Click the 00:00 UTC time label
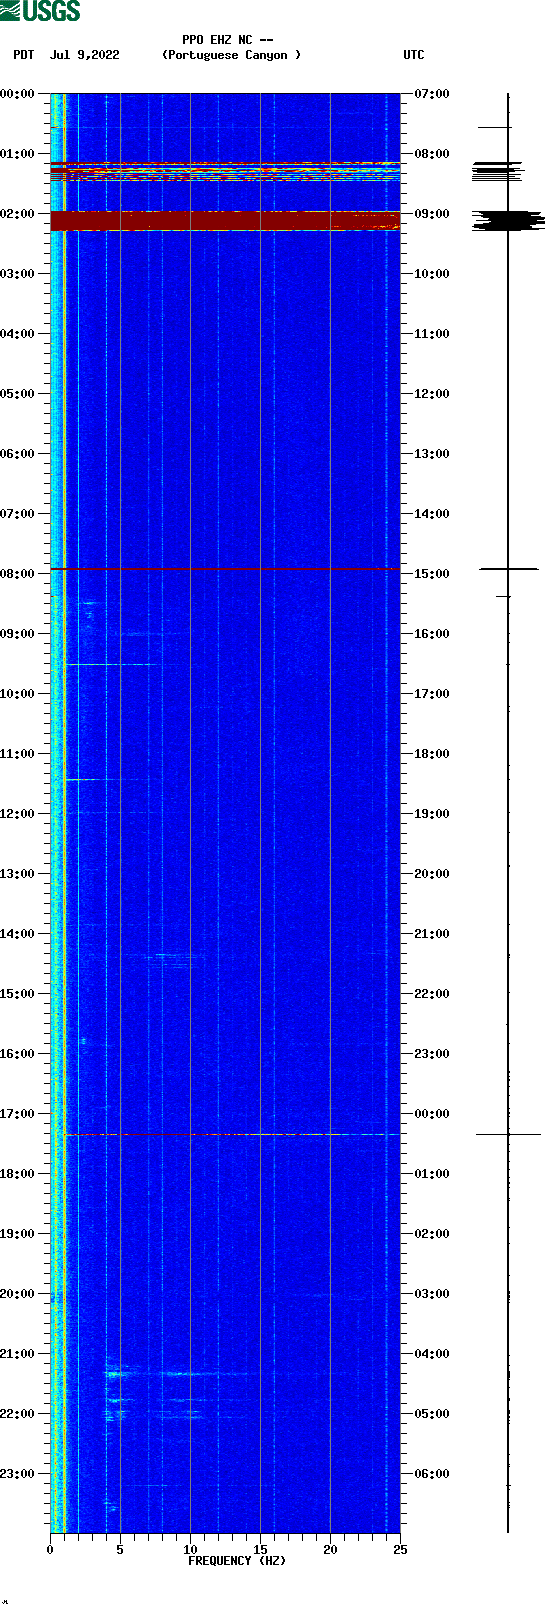 [432, 1114]
